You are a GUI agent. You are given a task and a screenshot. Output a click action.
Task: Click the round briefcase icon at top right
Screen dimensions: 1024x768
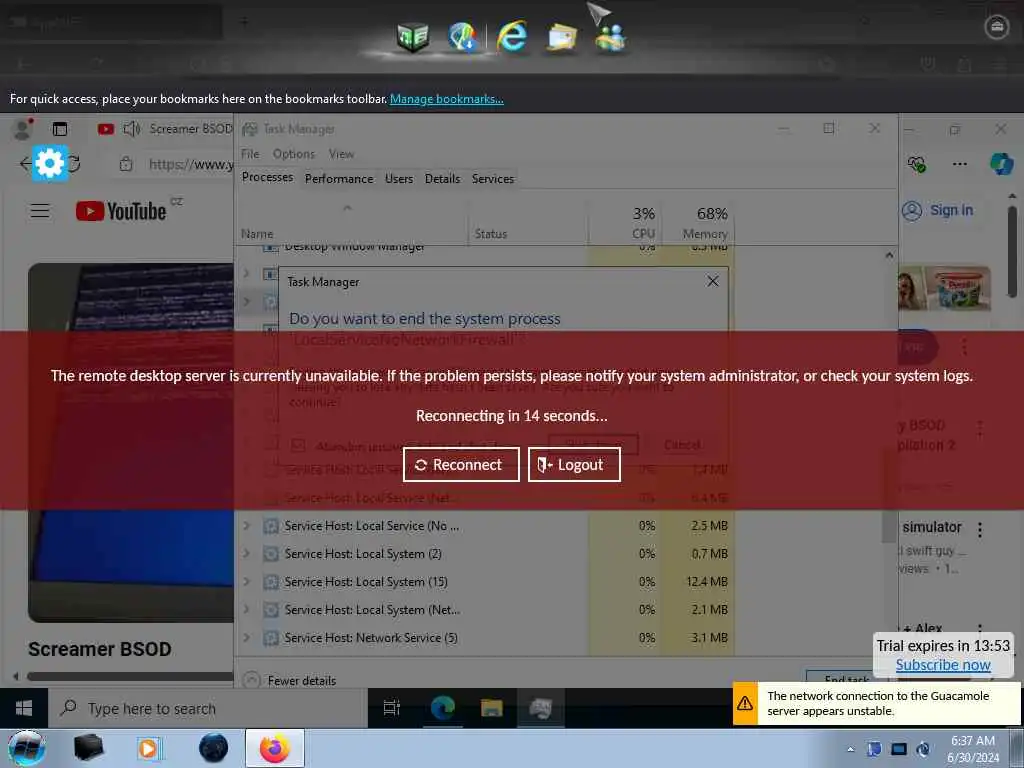(996, 27)
